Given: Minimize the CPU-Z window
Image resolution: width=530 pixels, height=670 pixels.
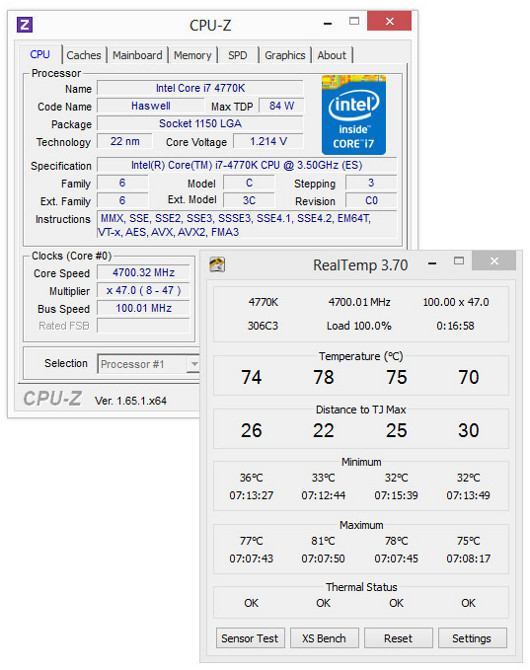Looking at the screenshot, I should [328, 24].
